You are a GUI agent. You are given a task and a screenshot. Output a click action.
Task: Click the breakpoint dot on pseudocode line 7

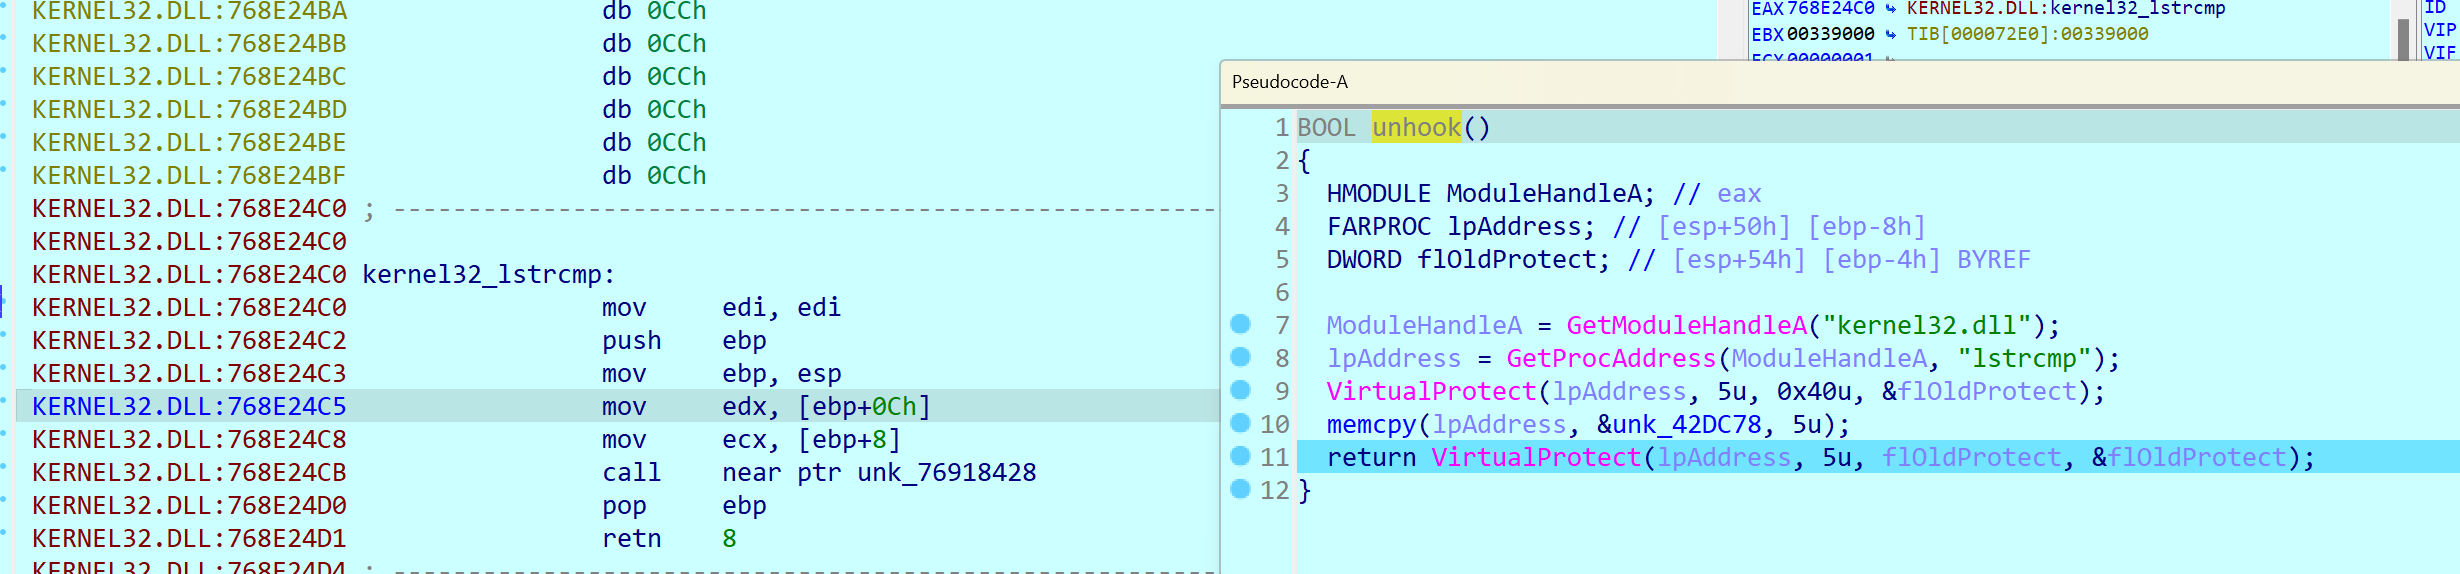[x=1240, y=324]
